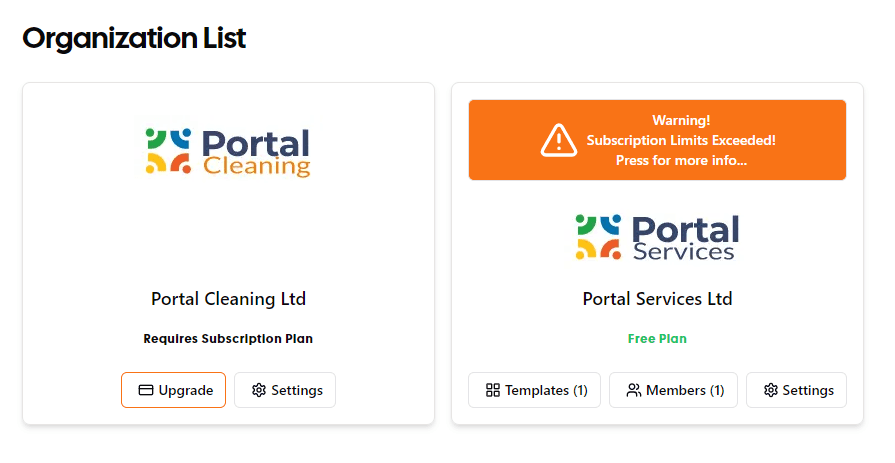
Task: Click Requires Subscription Plan text
Action: (x=228, y=339)
